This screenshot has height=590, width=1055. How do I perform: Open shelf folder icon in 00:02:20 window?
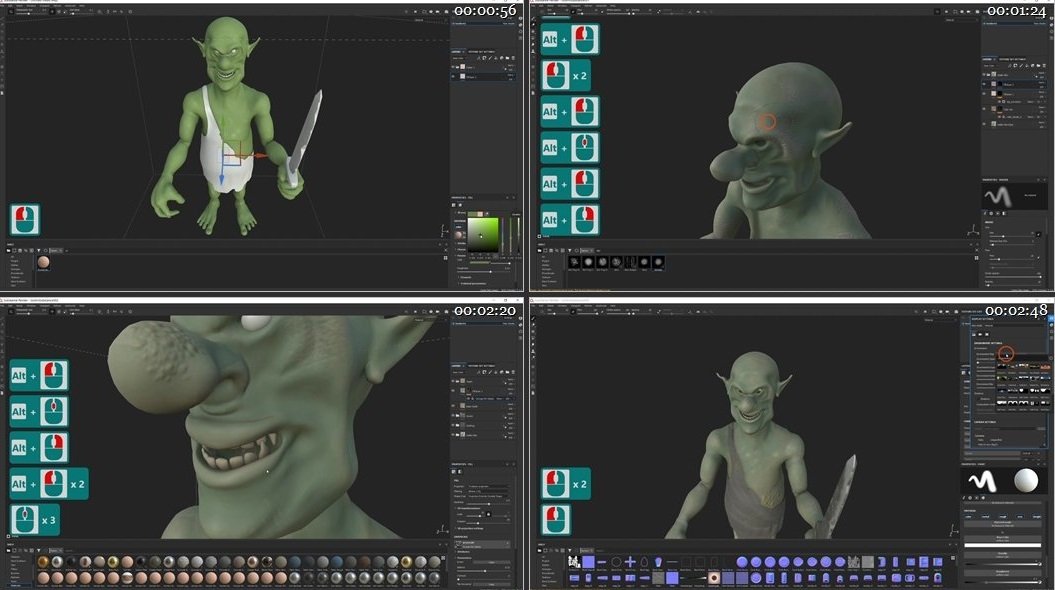8,550
